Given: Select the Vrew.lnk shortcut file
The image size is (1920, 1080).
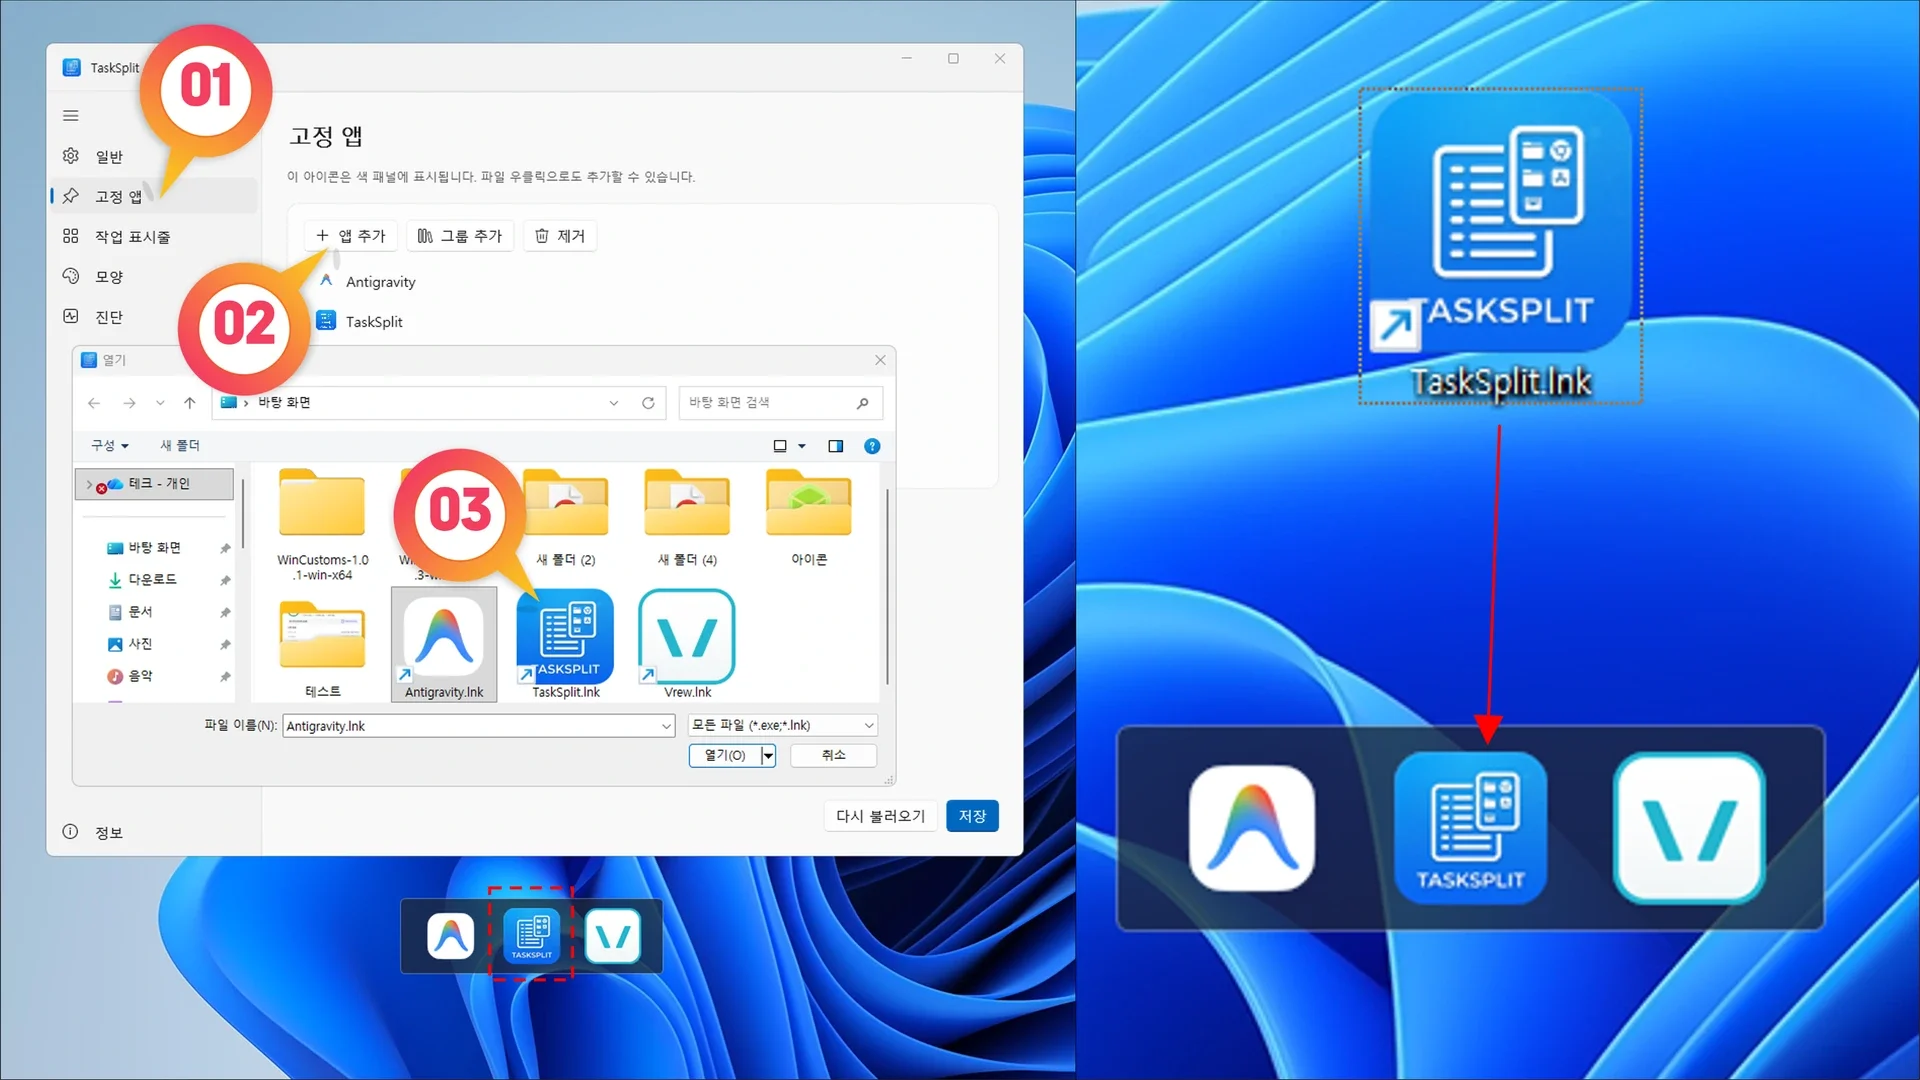Looking at the screenshot, I should pos(687,645).
